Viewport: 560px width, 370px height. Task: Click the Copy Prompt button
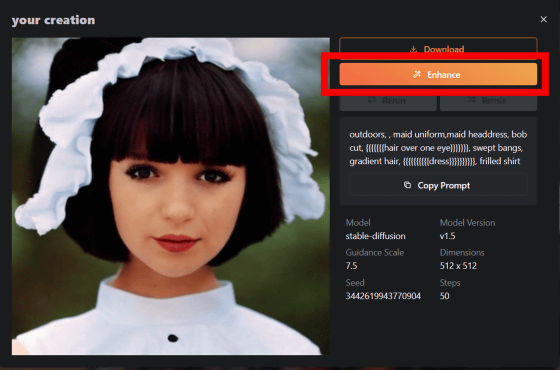pyautogui.click(x=438, y=185)
